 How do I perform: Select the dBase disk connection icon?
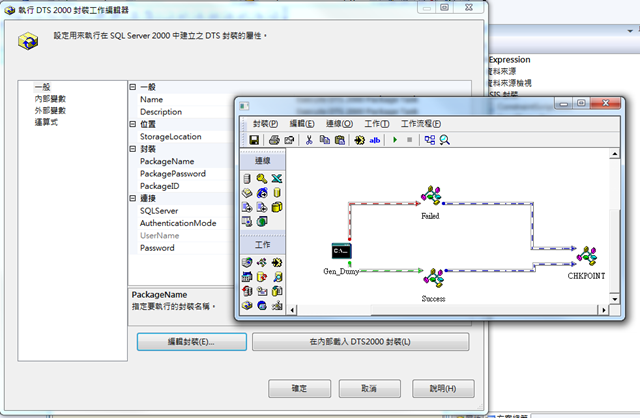point(247,193)
